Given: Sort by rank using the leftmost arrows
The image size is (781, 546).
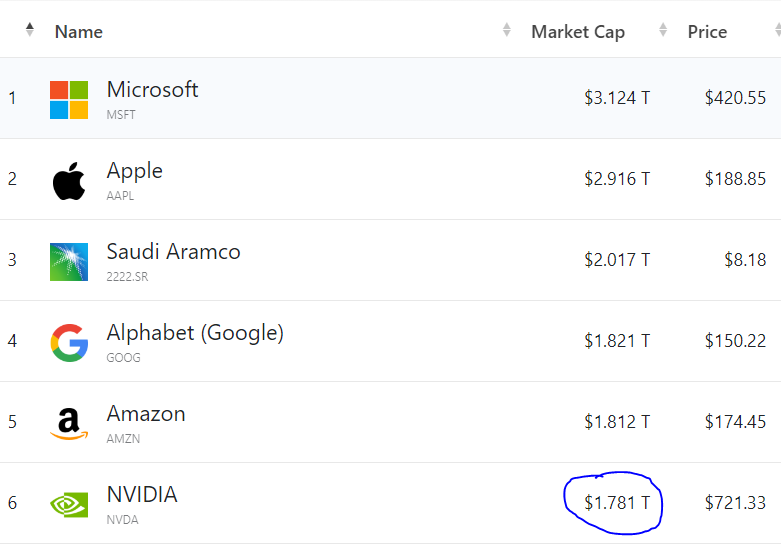Looking at the screenshot, I should (x=30, y=30).
